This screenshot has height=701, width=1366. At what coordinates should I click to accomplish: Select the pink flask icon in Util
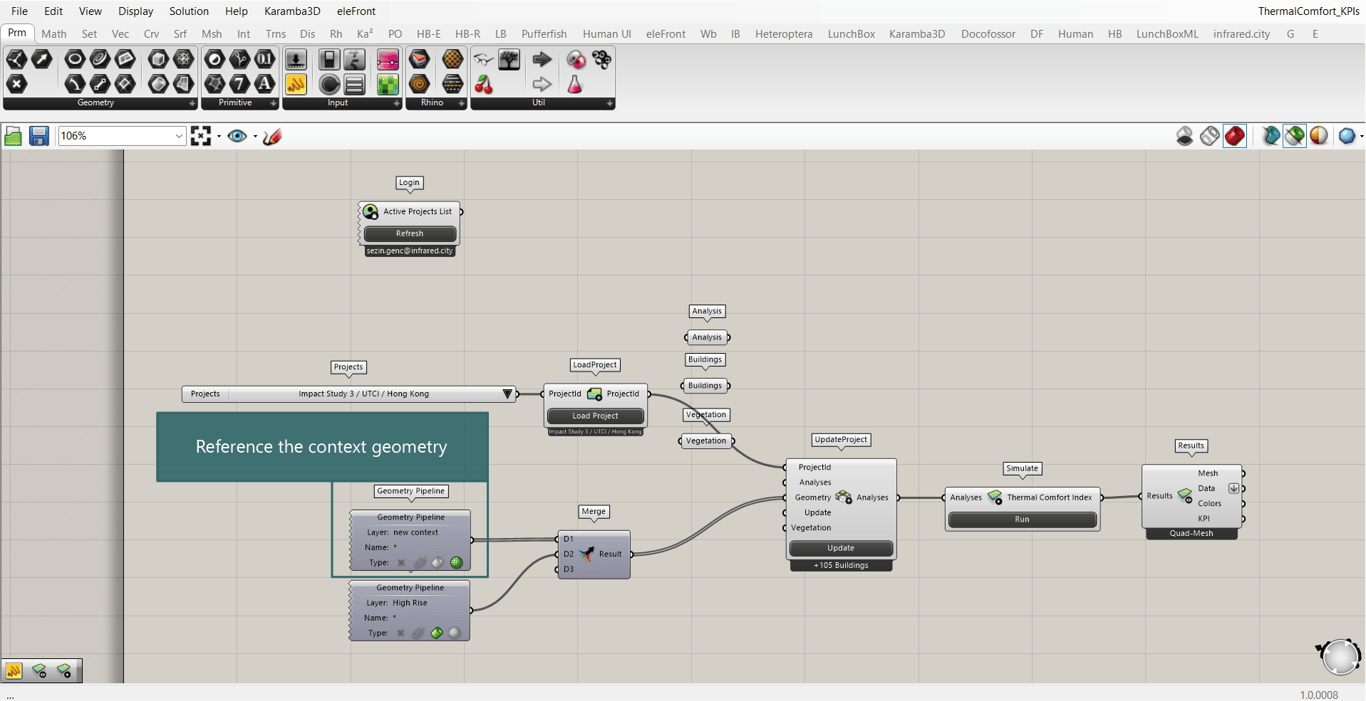pos(575,85)
